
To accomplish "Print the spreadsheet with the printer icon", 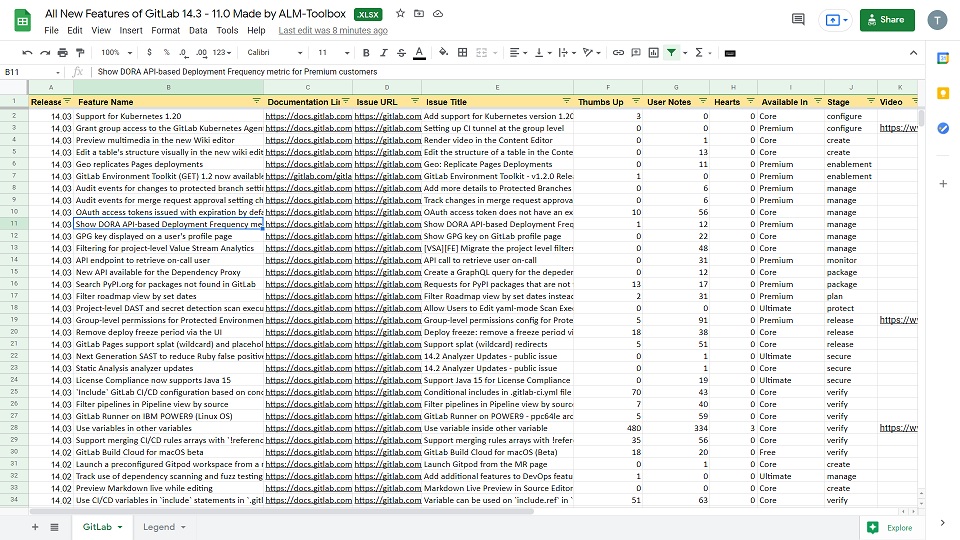I will pyautogui.click(x=62, y=53).
